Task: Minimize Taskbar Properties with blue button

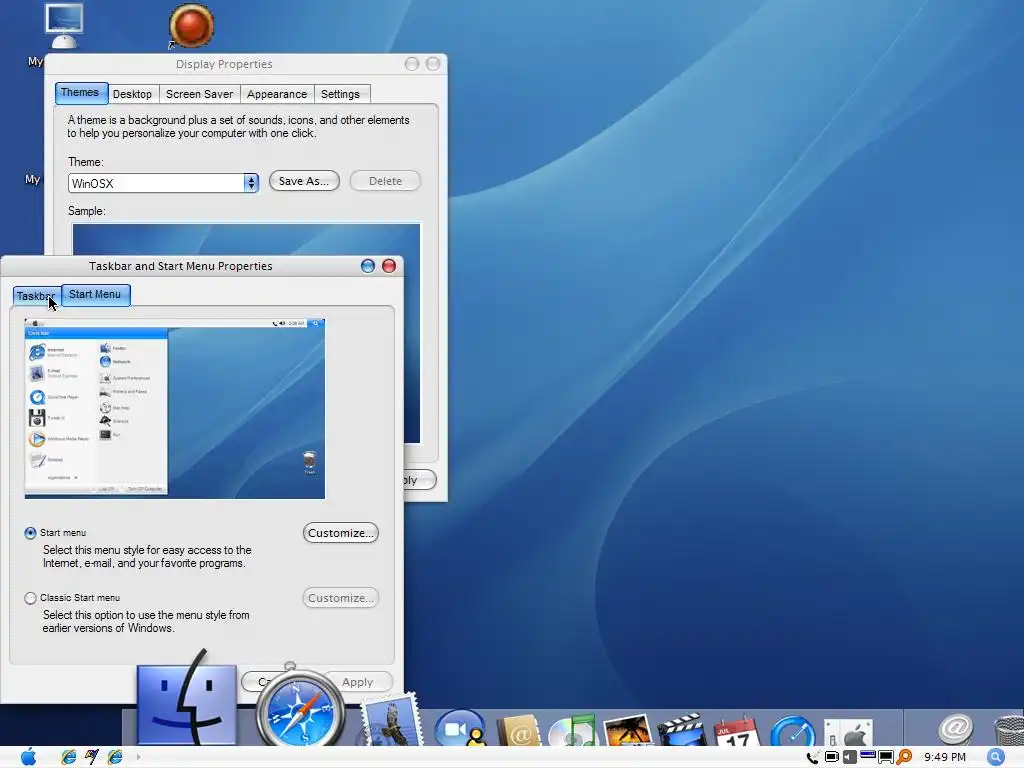Action: [368, 266]
